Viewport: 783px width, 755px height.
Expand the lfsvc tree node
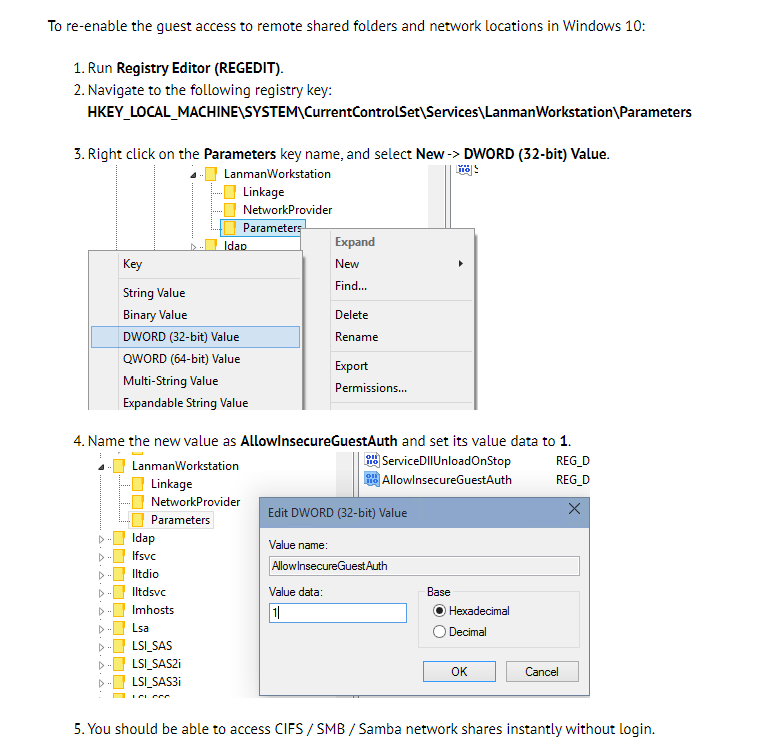(x=101, y=557)
